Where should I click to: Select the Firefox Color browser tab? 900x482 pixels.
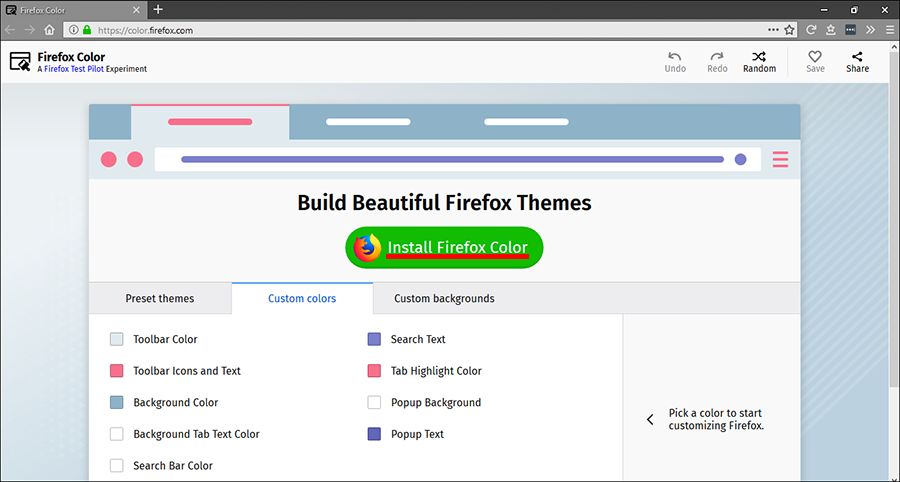[x=73, y=10]
